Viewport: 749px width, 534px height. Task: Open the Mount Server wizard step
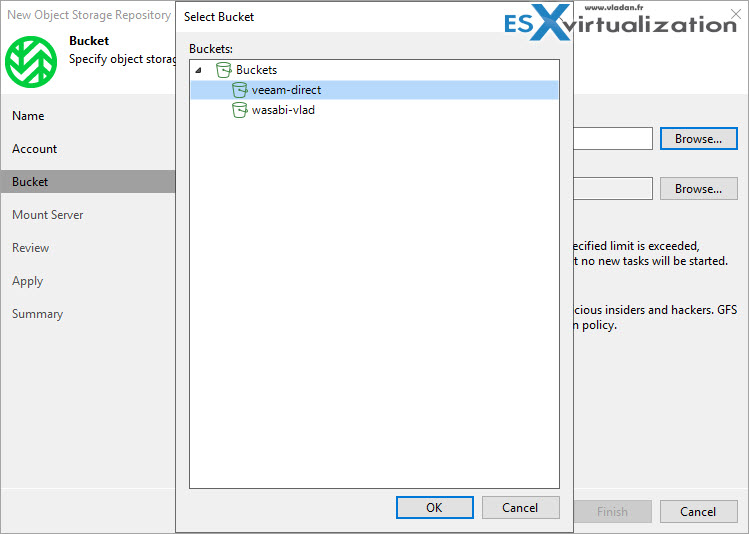point(48,215)
